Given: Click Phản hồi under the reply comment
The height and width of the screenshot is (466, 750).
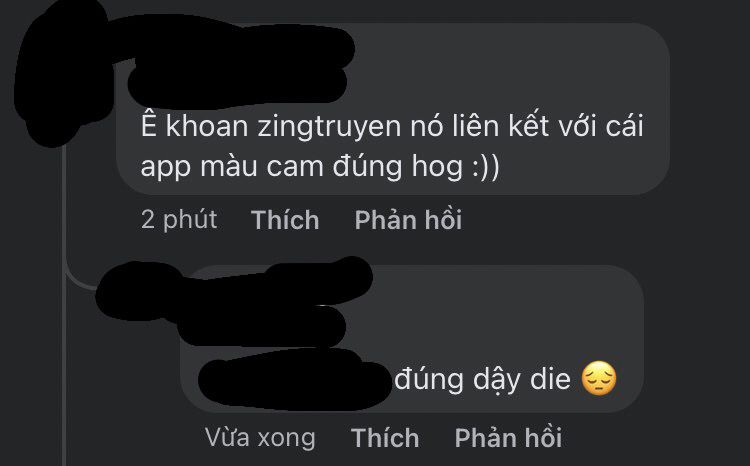Looking at the screenshot, I should 508,438.
